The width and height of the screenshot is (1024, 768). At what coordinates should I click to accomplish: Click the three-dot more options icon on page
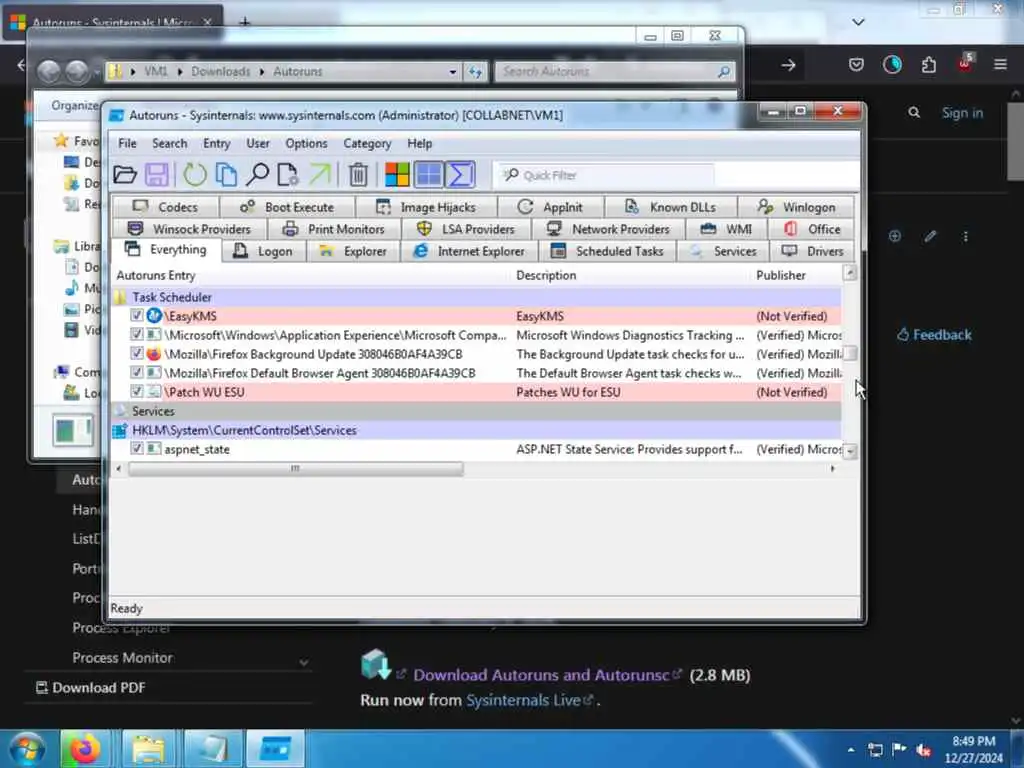(x=965, y=236)
